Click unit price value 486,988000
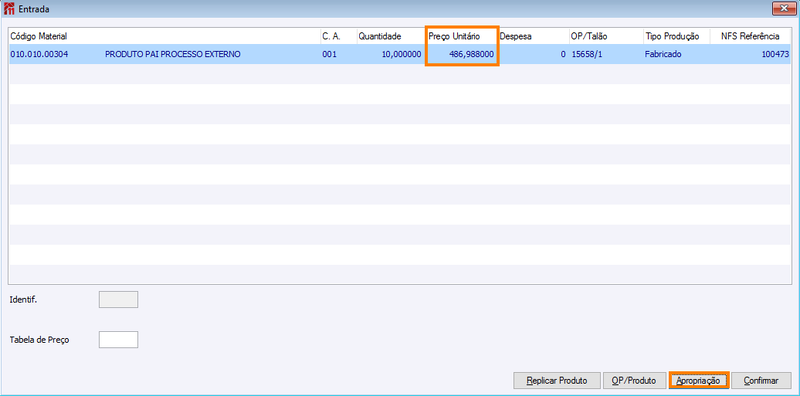800x396 pixels. click(471, 54)
